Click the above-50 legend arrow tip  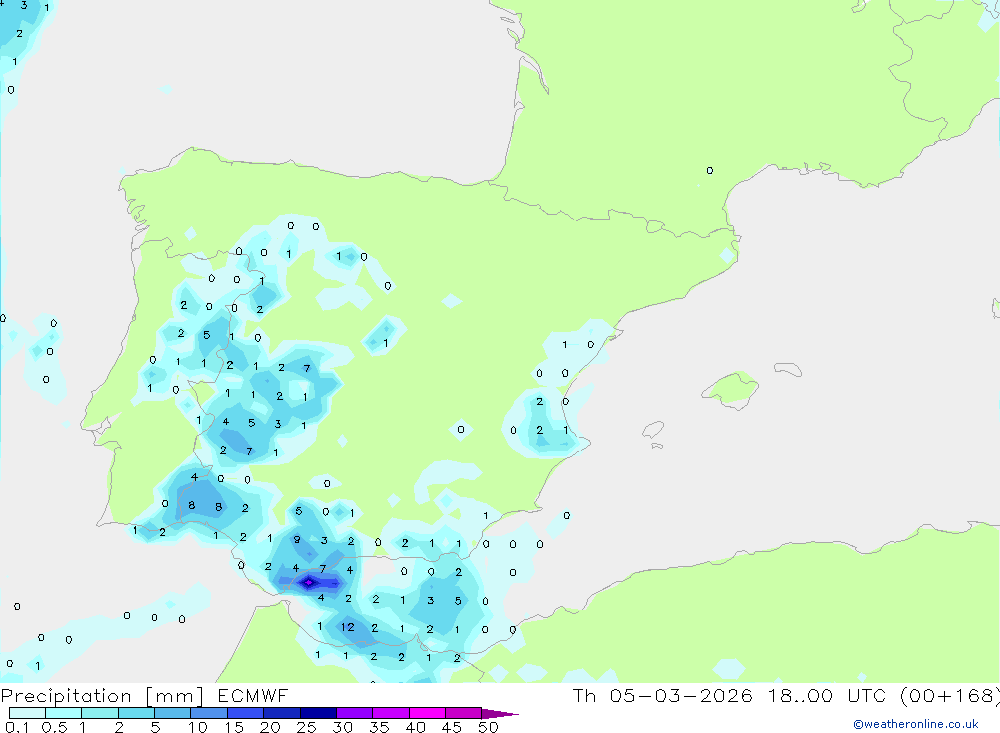pyautogui.click(x=501, y=713)
